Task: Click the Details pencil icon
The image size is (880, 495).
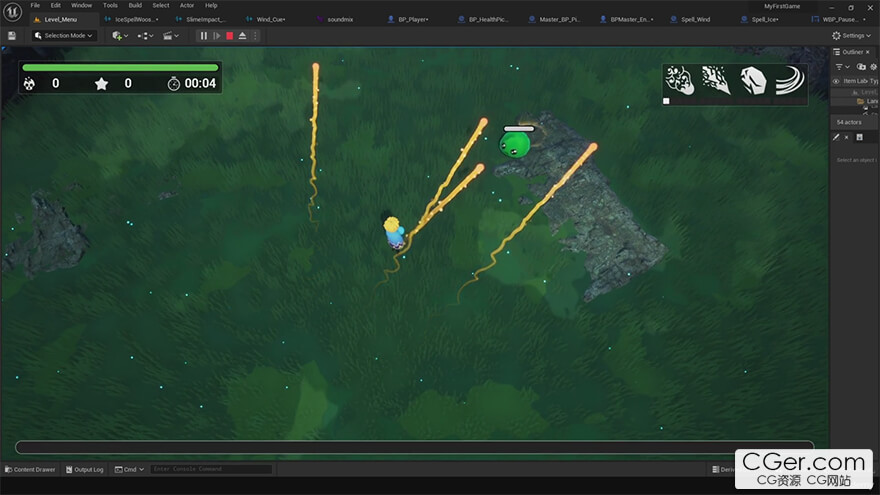Action: pyautogui.click(x=836, y=137)
